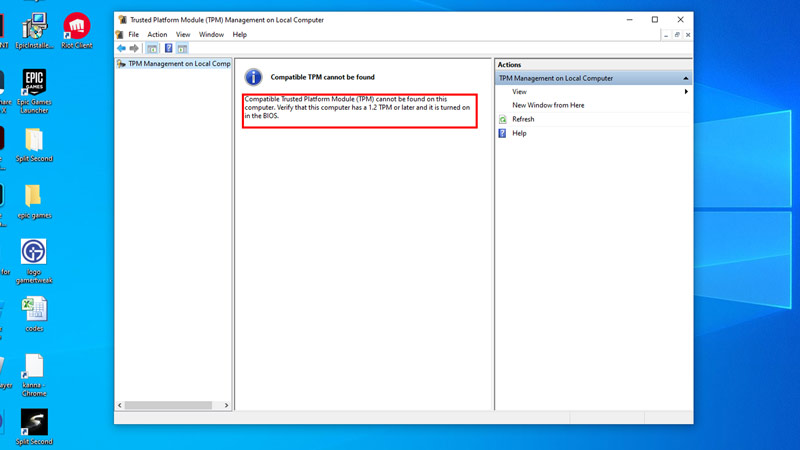Collapse the TPM Management on Local Computer actions section
This screenshot has width=800, height=450.
point(686,78)
